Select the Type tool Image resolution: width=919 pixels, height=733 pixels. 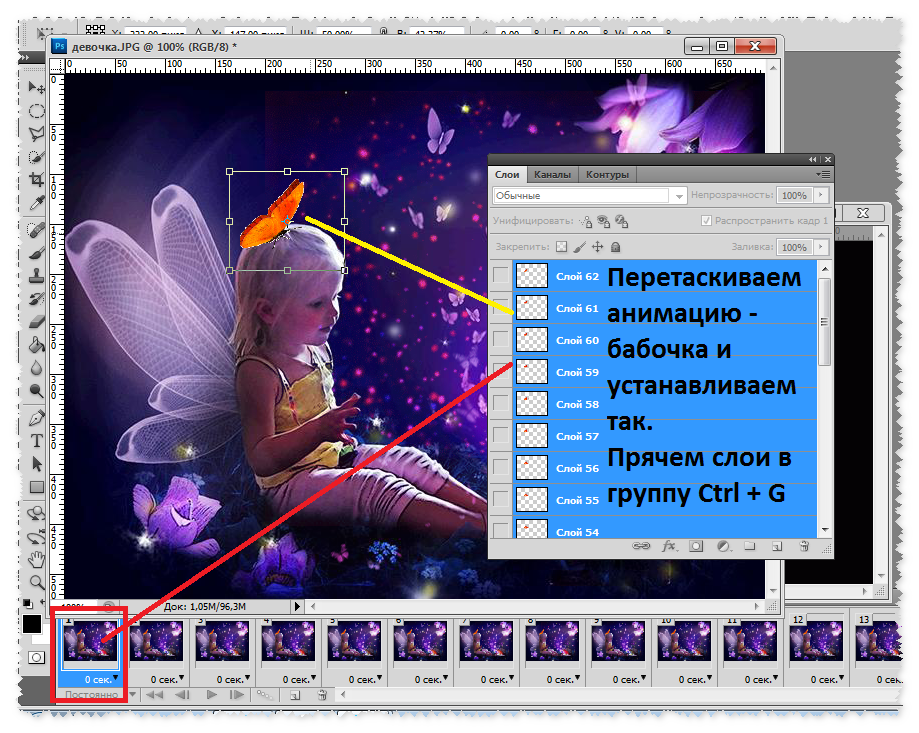36,441
